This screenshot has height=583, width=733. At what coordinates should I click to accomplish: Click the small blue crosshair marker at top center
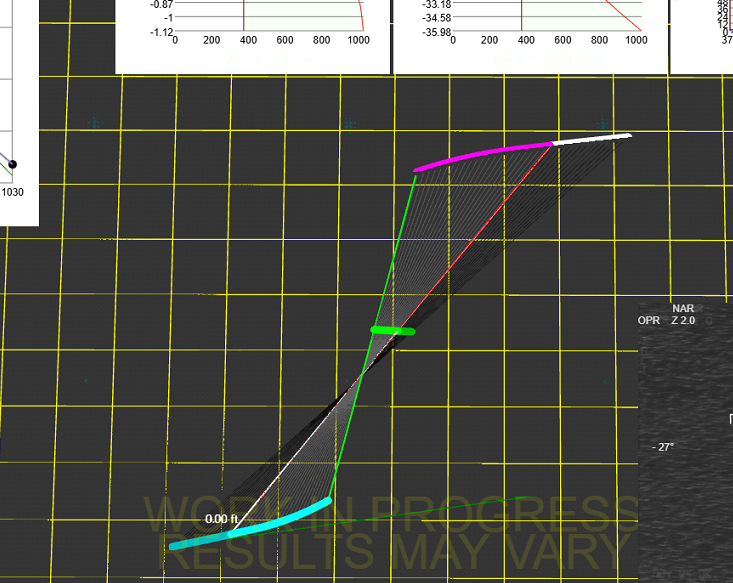tap(350, 123)
